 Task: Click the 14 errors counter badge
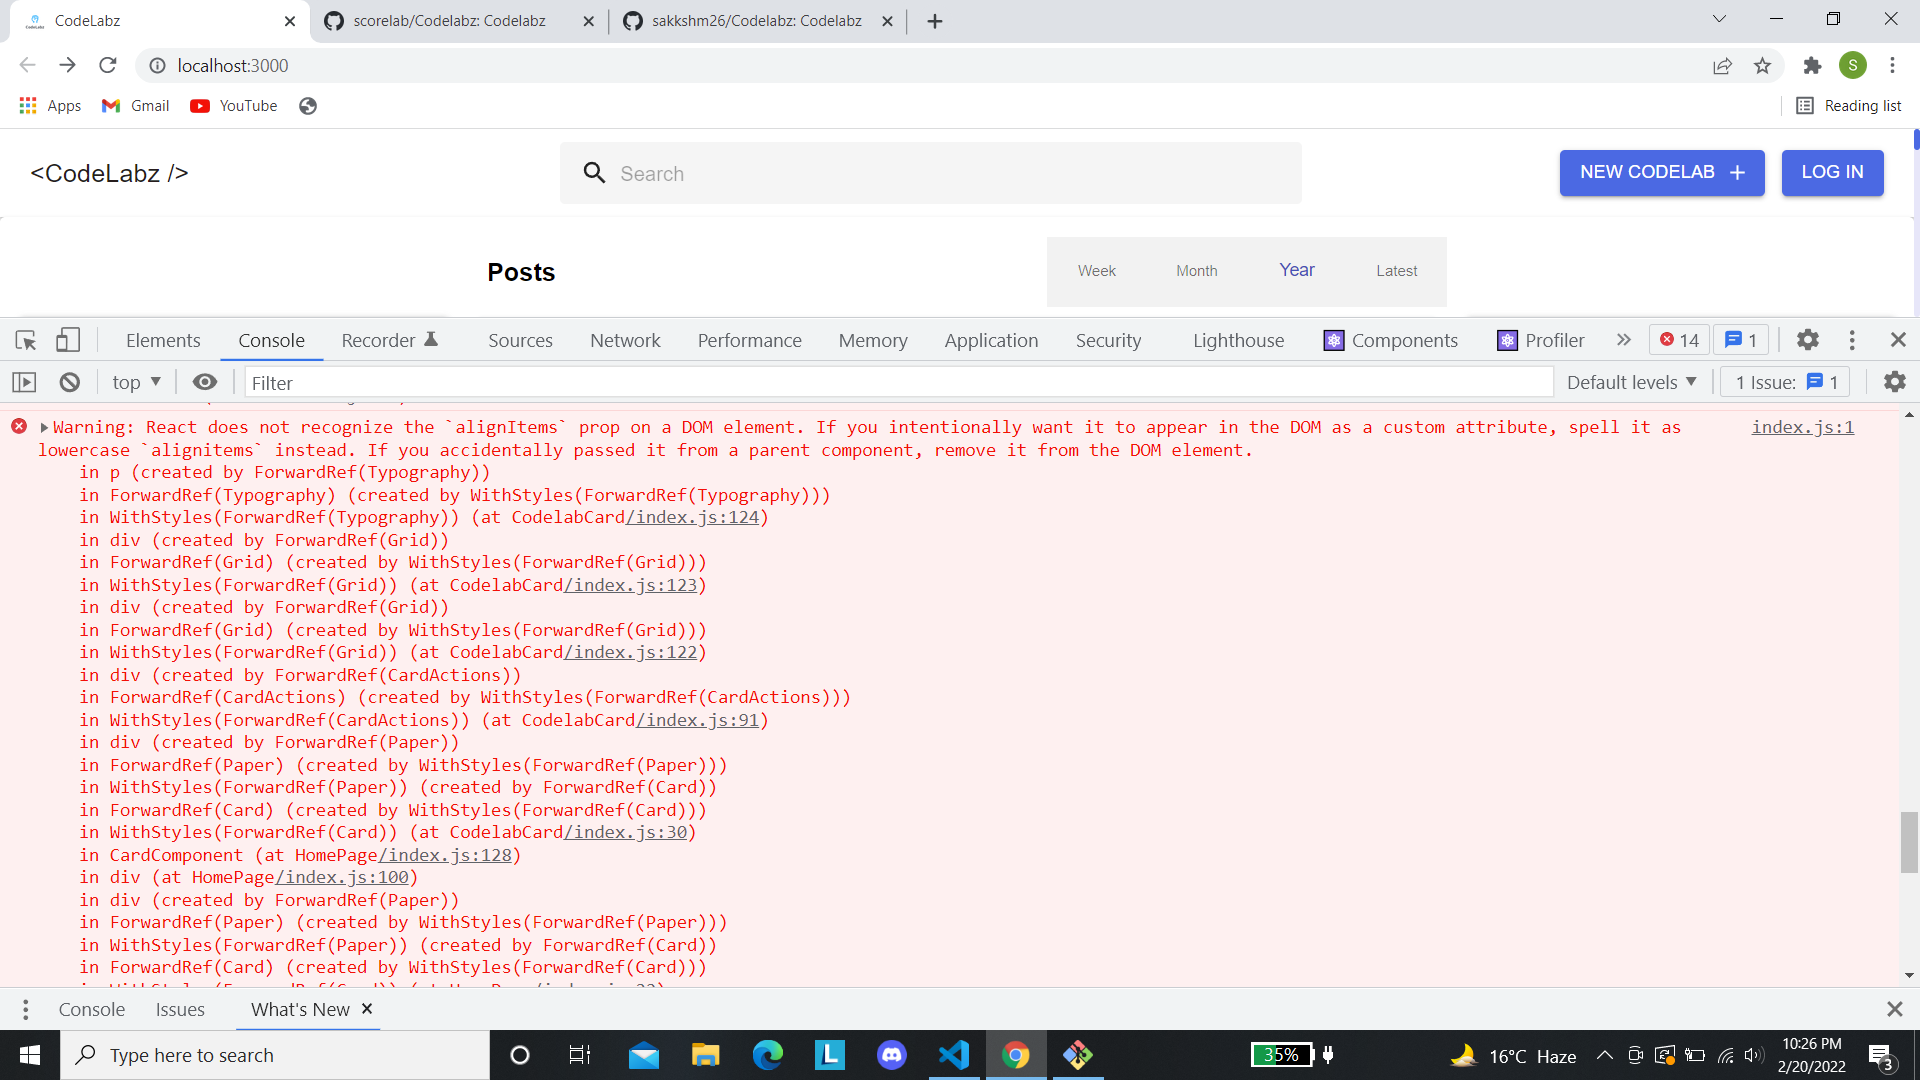coord(1678,340)
